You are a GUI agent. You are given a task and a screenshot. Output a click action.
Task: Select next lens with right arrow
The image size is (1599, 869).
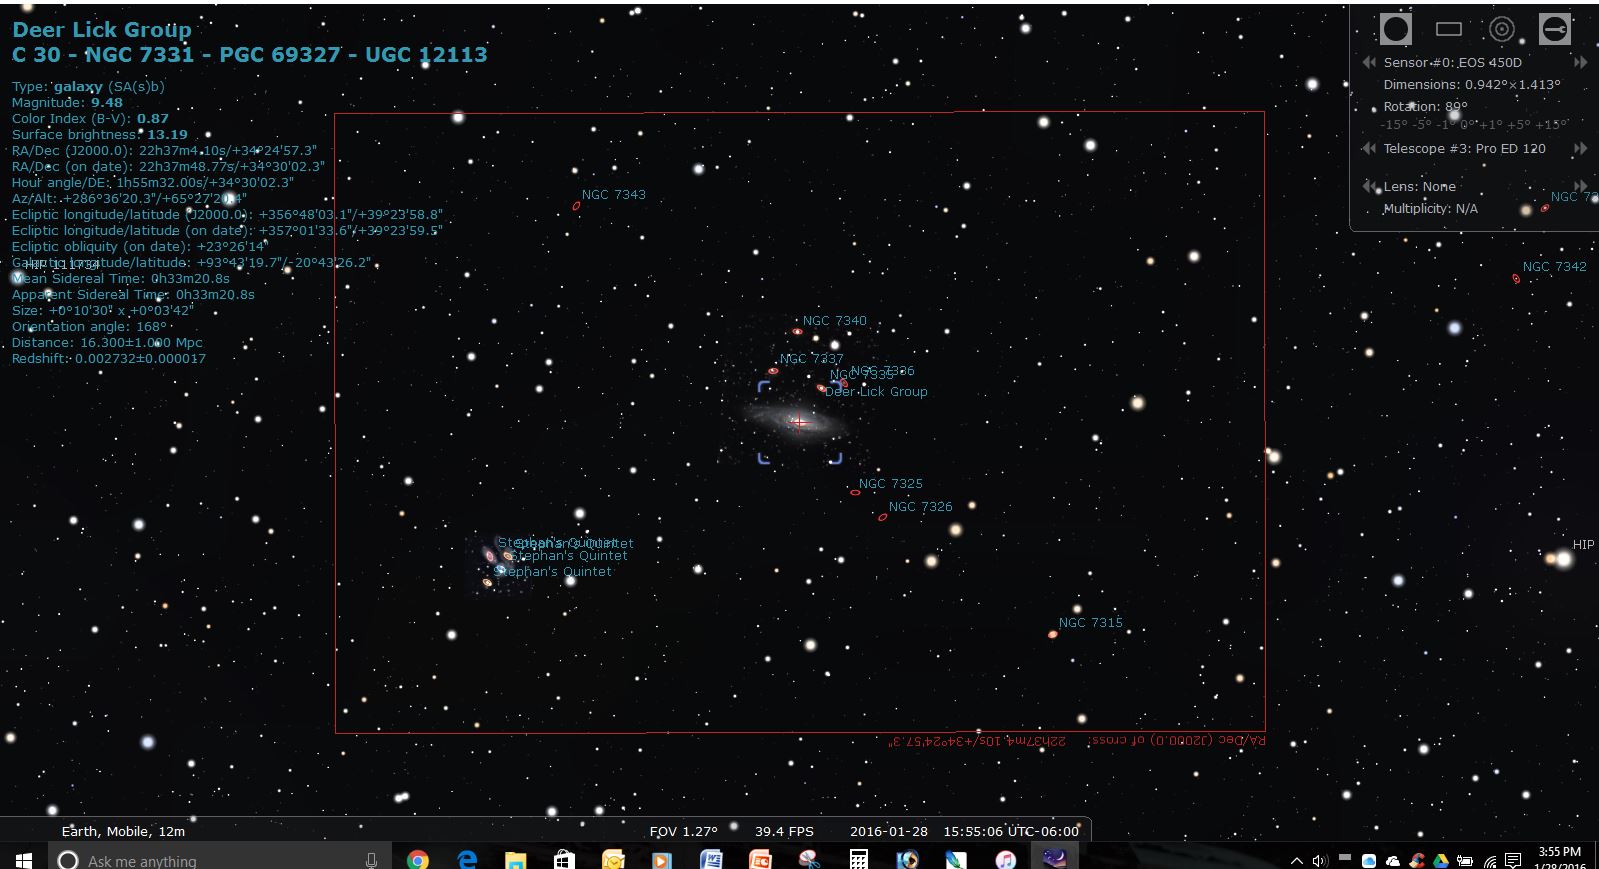(1581, 186)
